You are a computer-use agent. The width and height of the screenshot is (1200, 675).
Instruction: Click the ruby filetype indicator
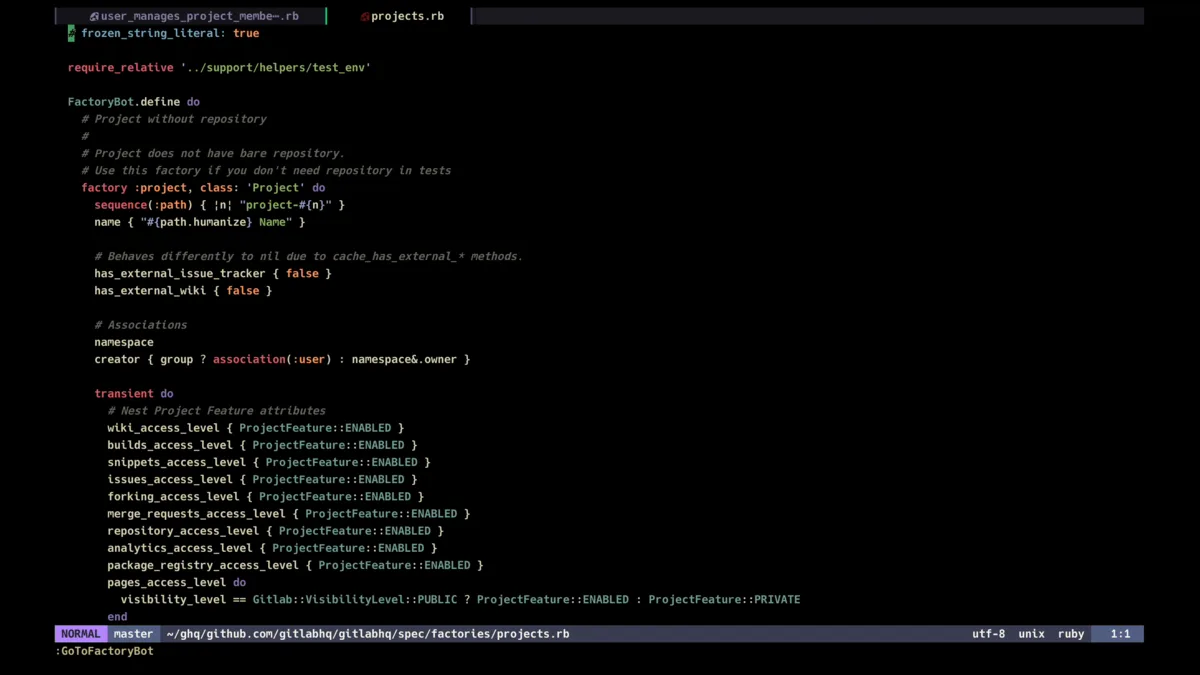click(x=1071, y=634)
